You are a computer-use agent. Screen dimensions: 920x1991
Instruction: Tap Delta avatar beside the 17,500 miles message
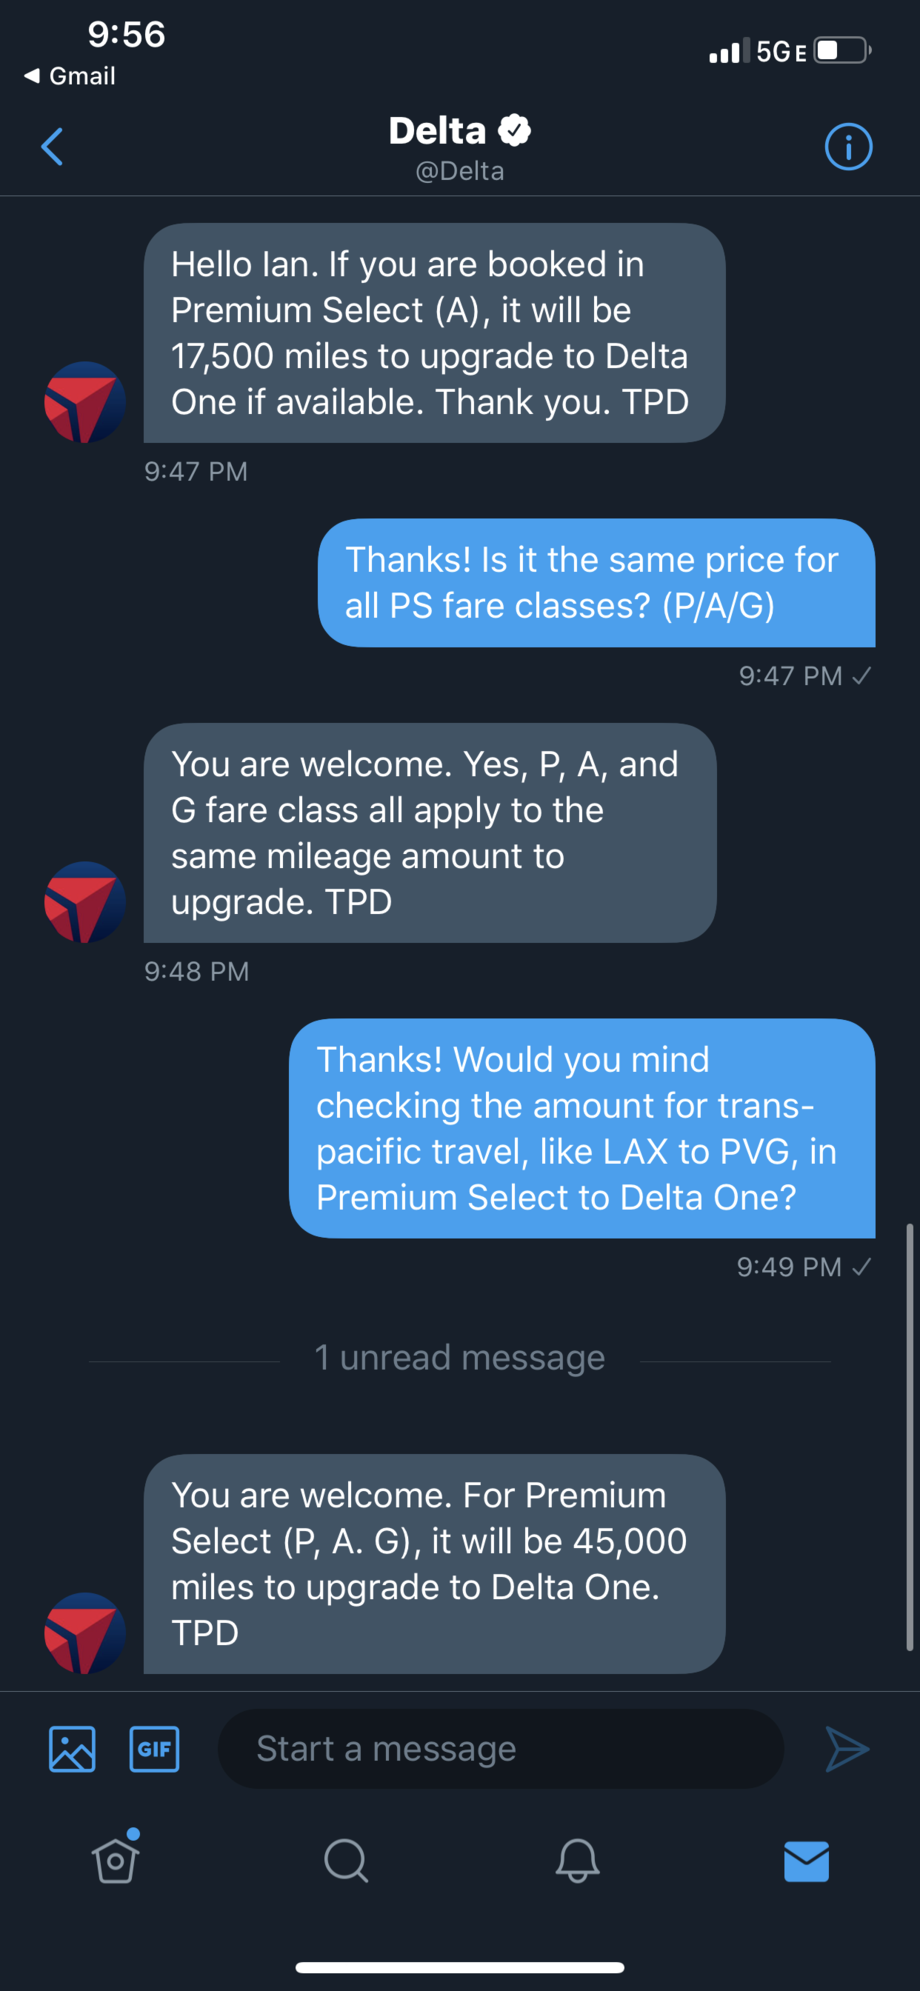tap(85, 402)
